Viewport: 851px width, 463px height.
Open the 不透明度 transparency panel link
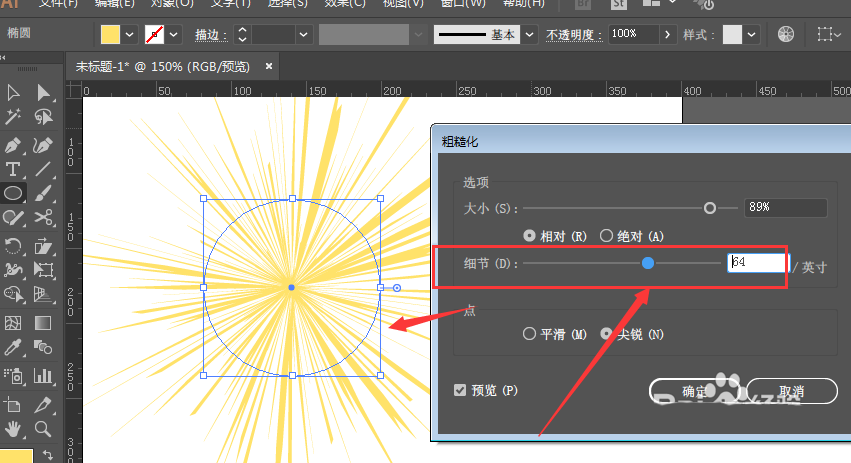[574, 35]
